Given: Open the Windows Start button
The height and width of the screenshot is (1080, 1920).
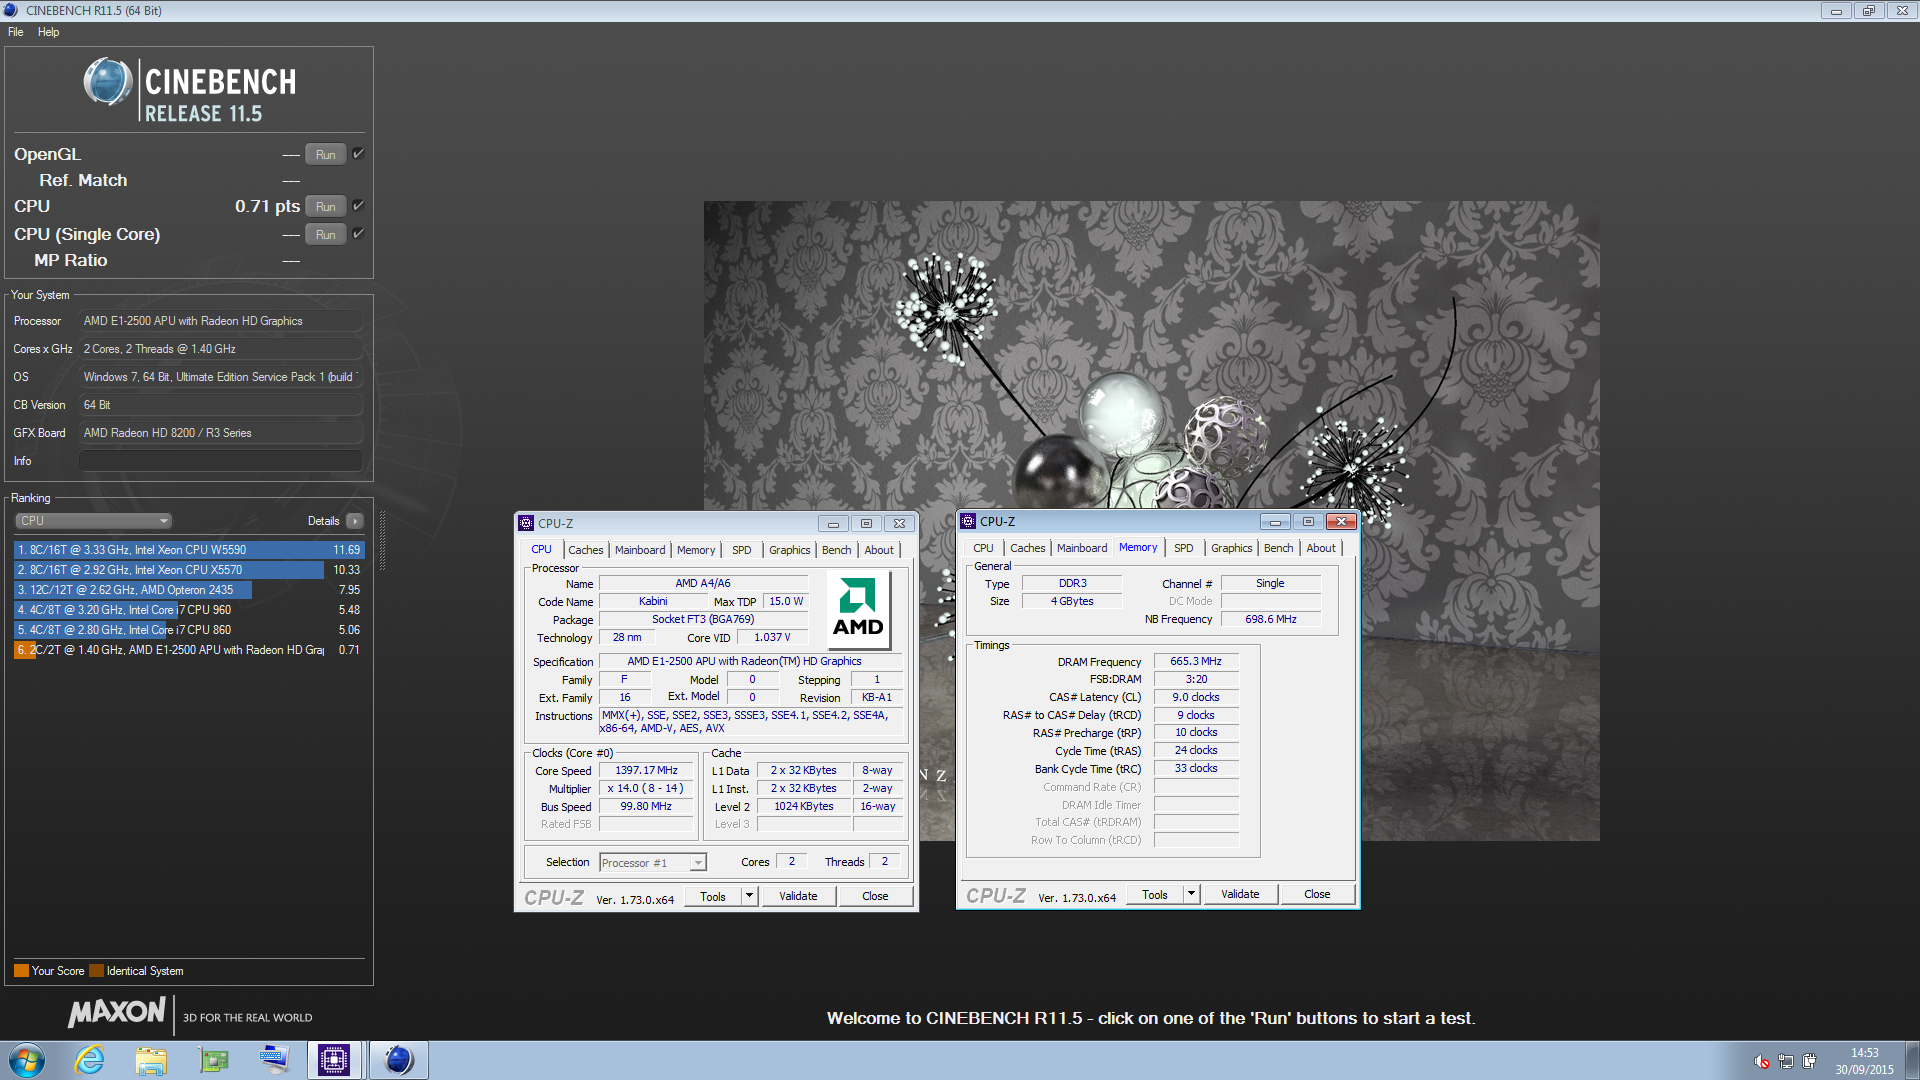Looking at the screenshot, I should tap(26, 1060).
